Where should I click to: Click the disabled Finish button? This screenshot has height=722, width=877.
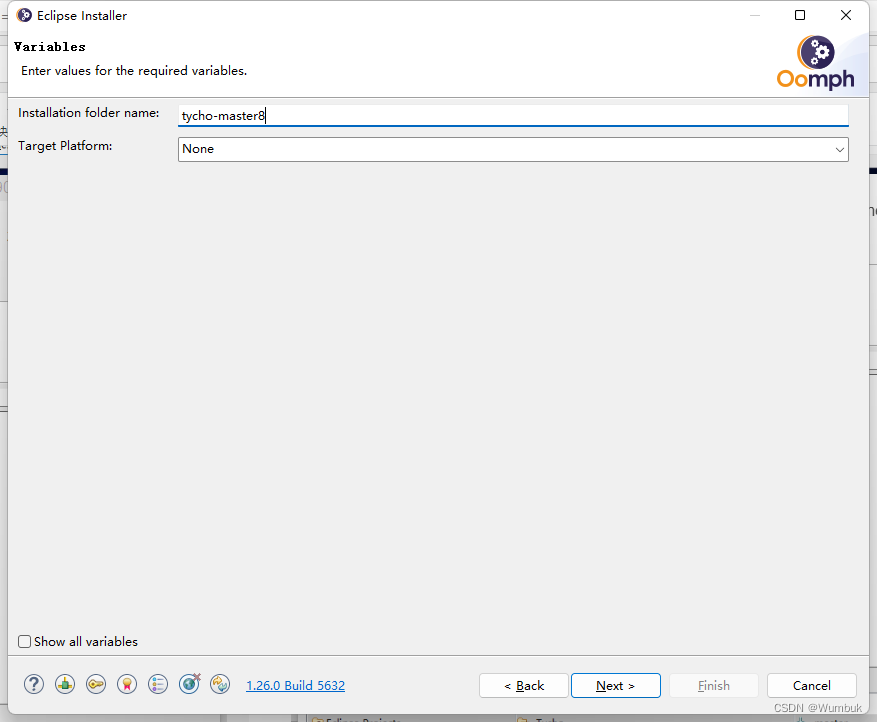pos(714,686)
